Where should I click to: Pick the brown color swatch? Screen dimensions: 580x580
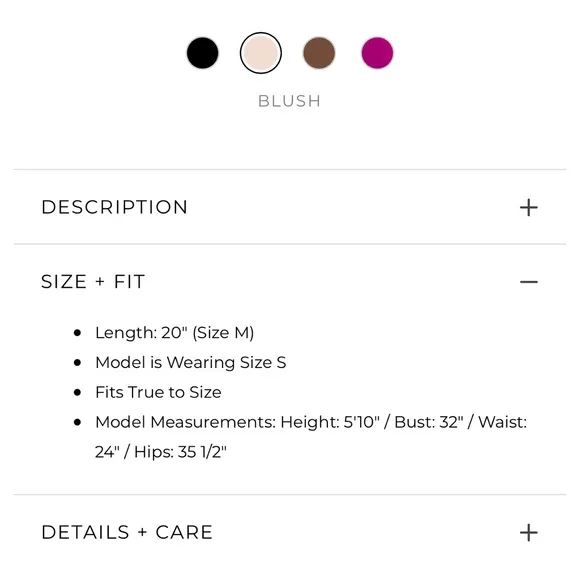coord(319,53)
